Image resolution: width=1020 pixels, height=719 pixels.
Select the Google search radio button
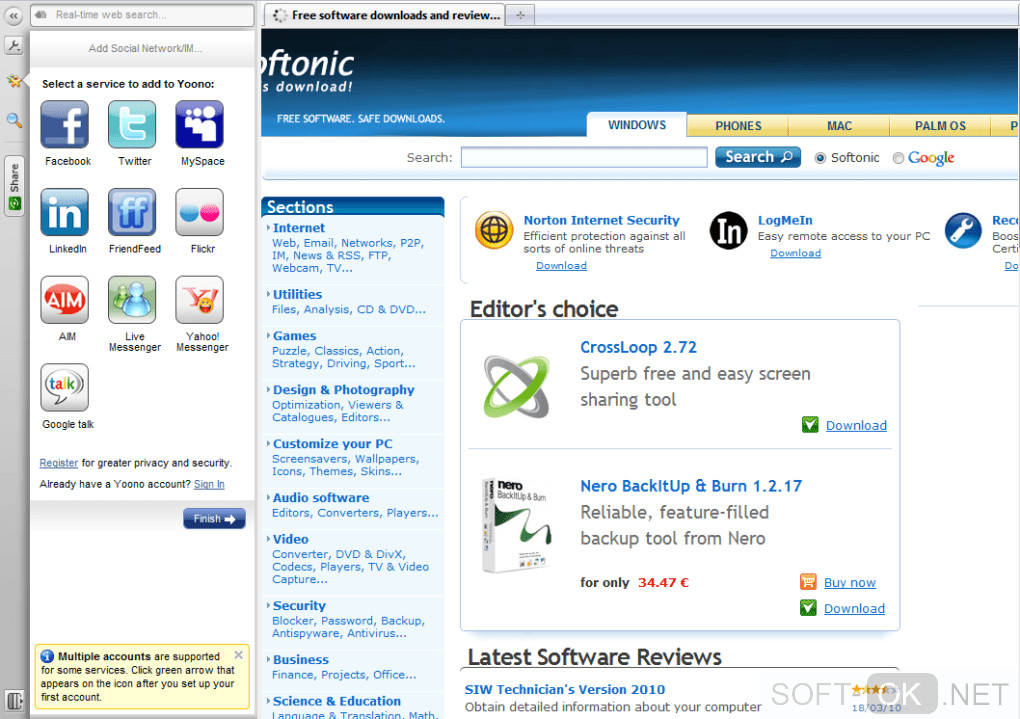pos(898,158)
